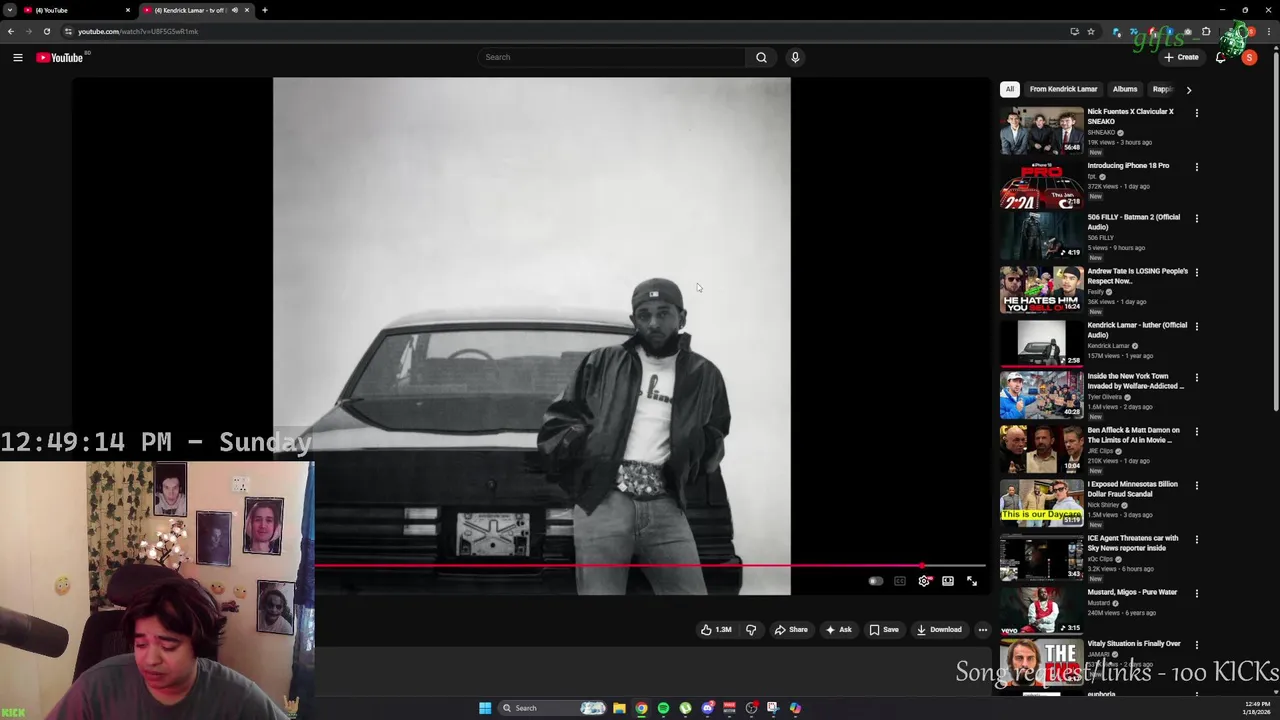
Task: Open the YouTube guide hamburger menu
Action: [17, 57]
